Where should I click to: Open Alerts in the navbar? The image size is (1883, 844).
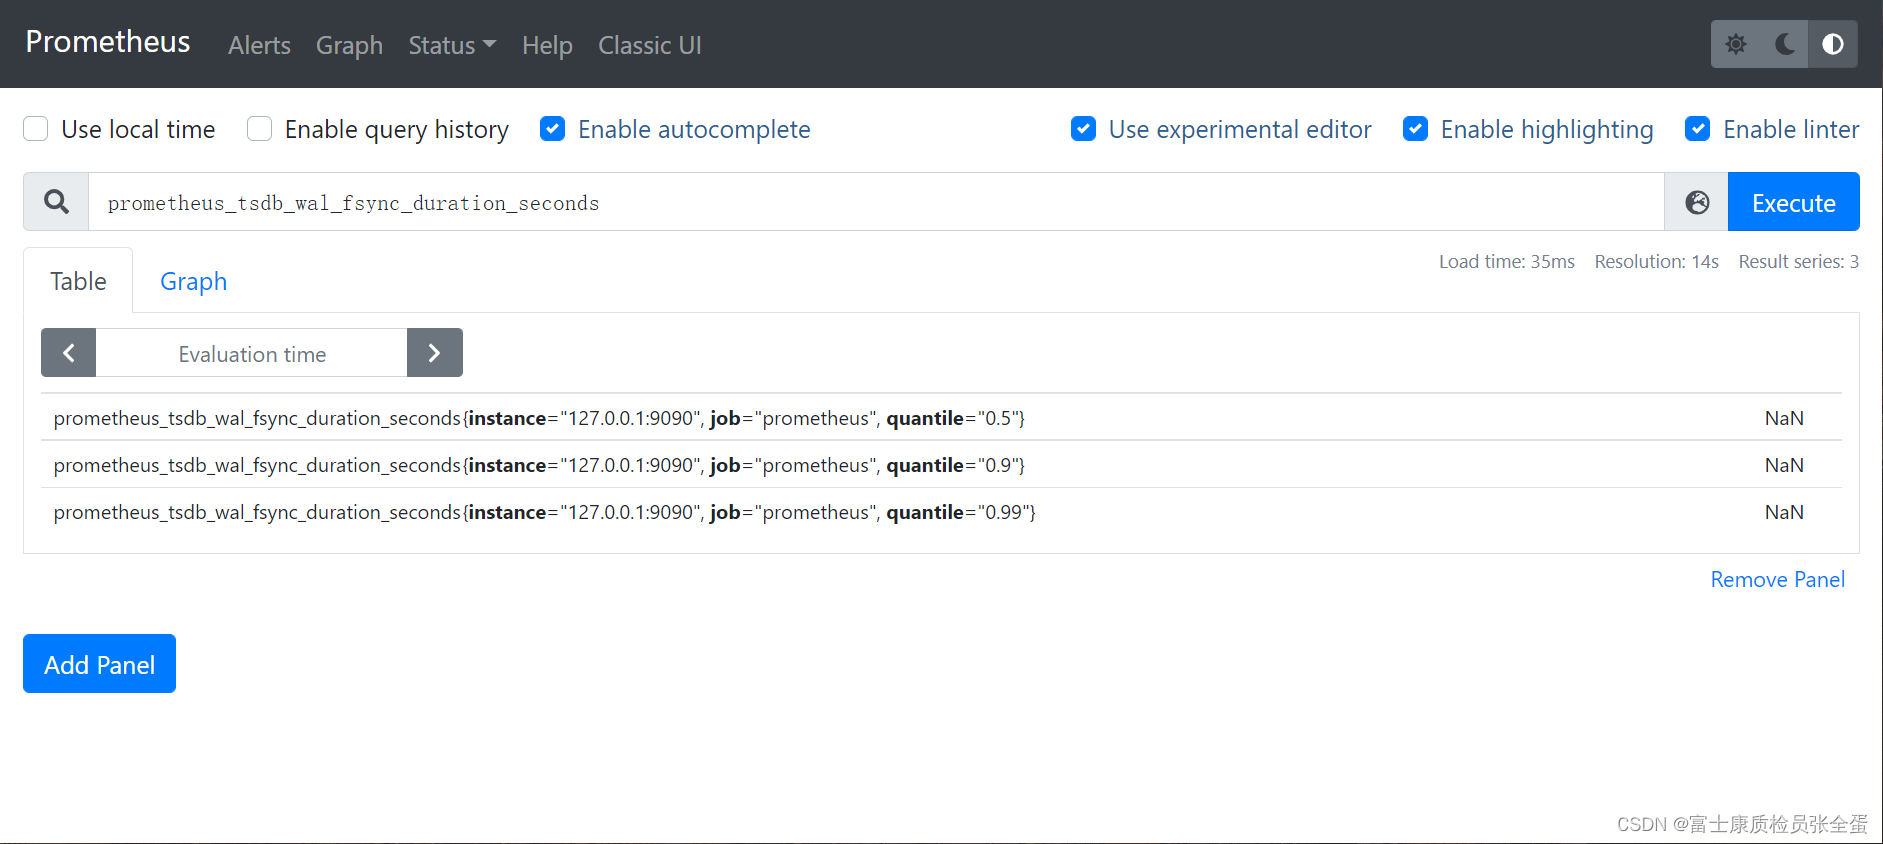(x=259, y=45)
